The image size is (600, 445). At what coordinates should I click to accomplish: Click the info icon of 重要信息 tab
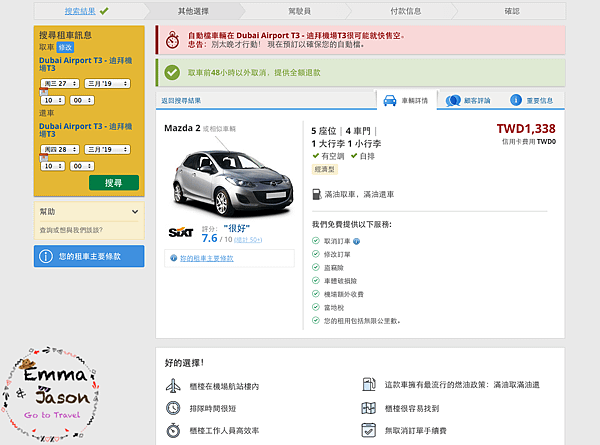coord(516,100)
